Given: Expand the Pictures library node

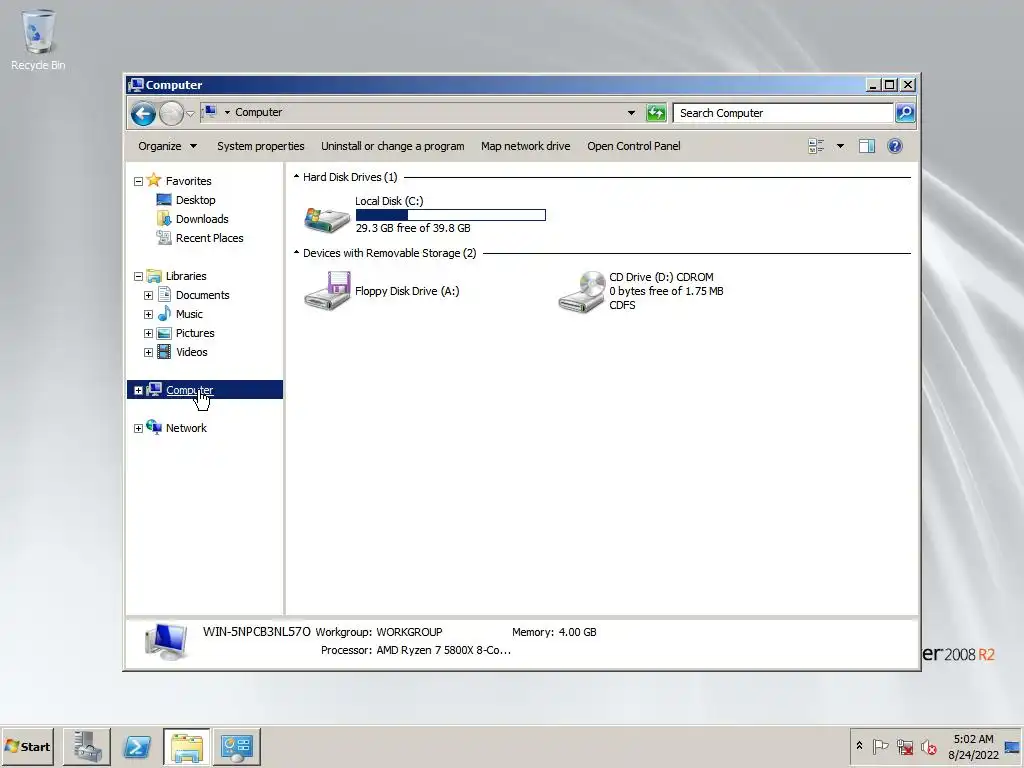Looking at the screenshot, I should point(148,333).
